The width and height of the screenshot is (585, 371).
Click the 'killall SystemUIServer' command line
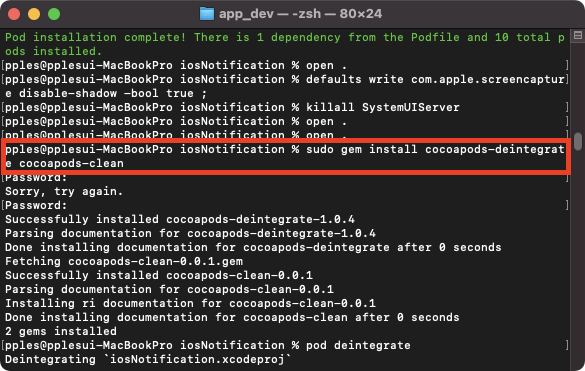[232, 107]
